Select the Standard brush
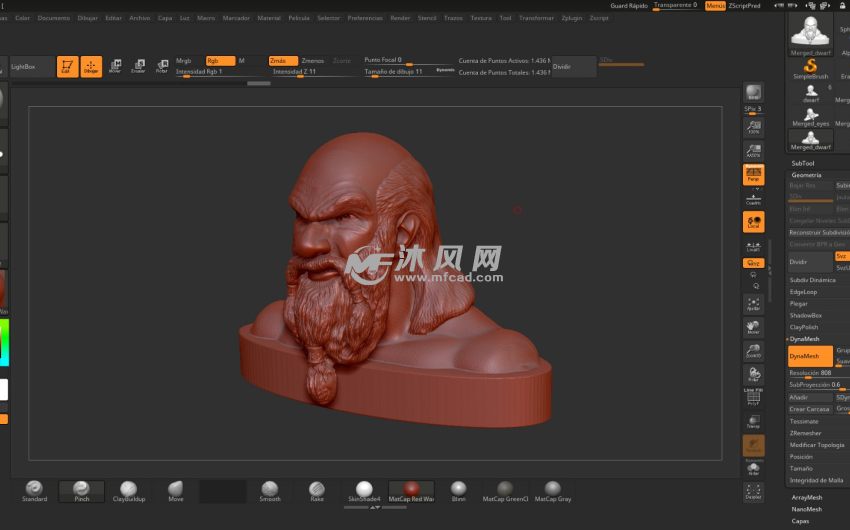 click(x=34, y=490)
